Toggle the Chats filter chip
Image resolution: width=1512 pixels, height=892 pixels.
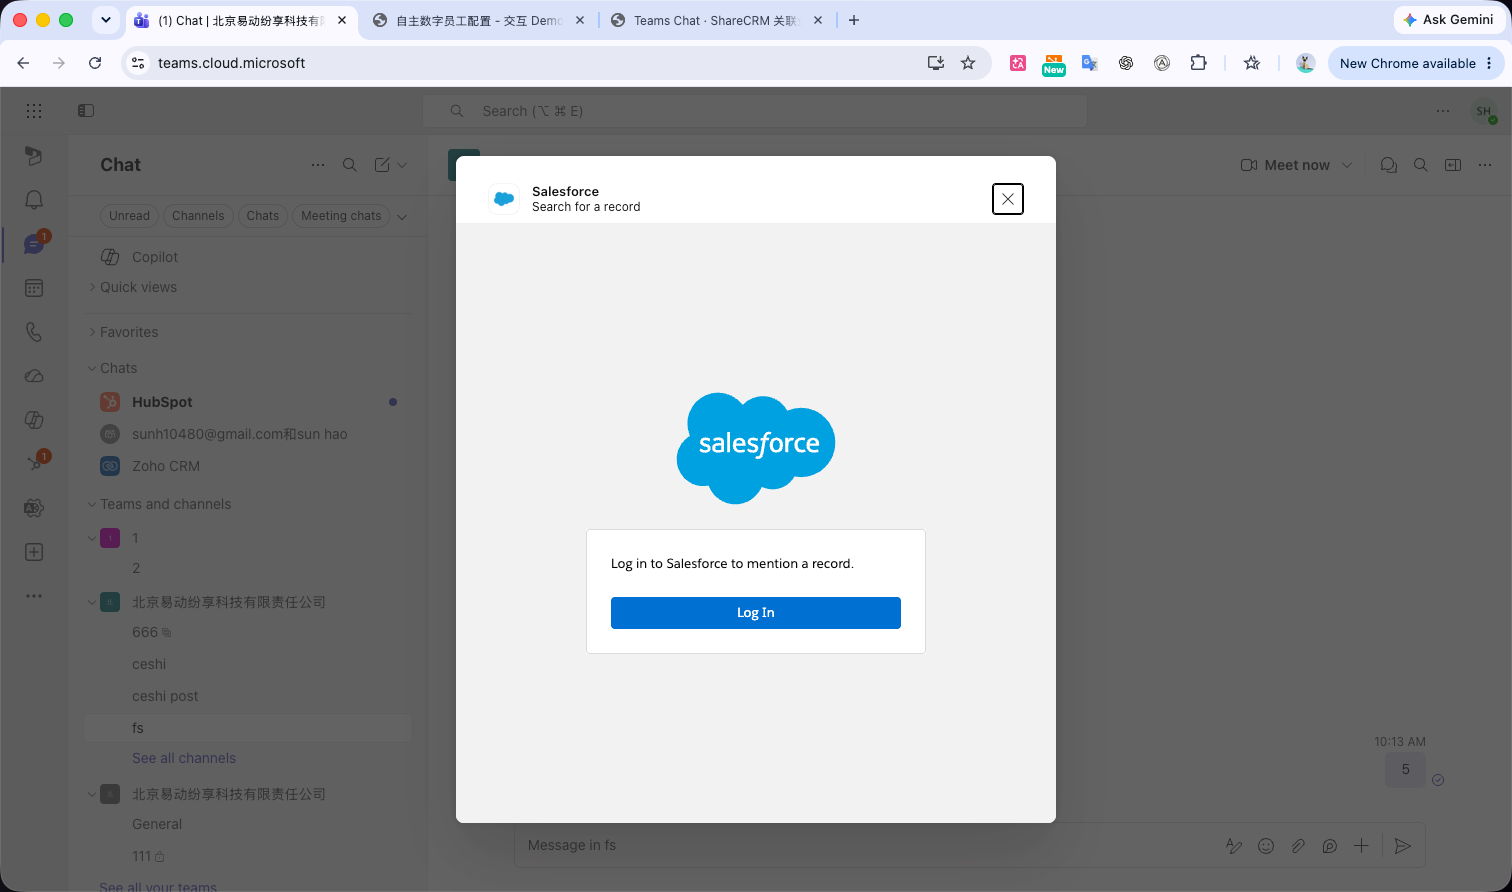coord(263,216)
